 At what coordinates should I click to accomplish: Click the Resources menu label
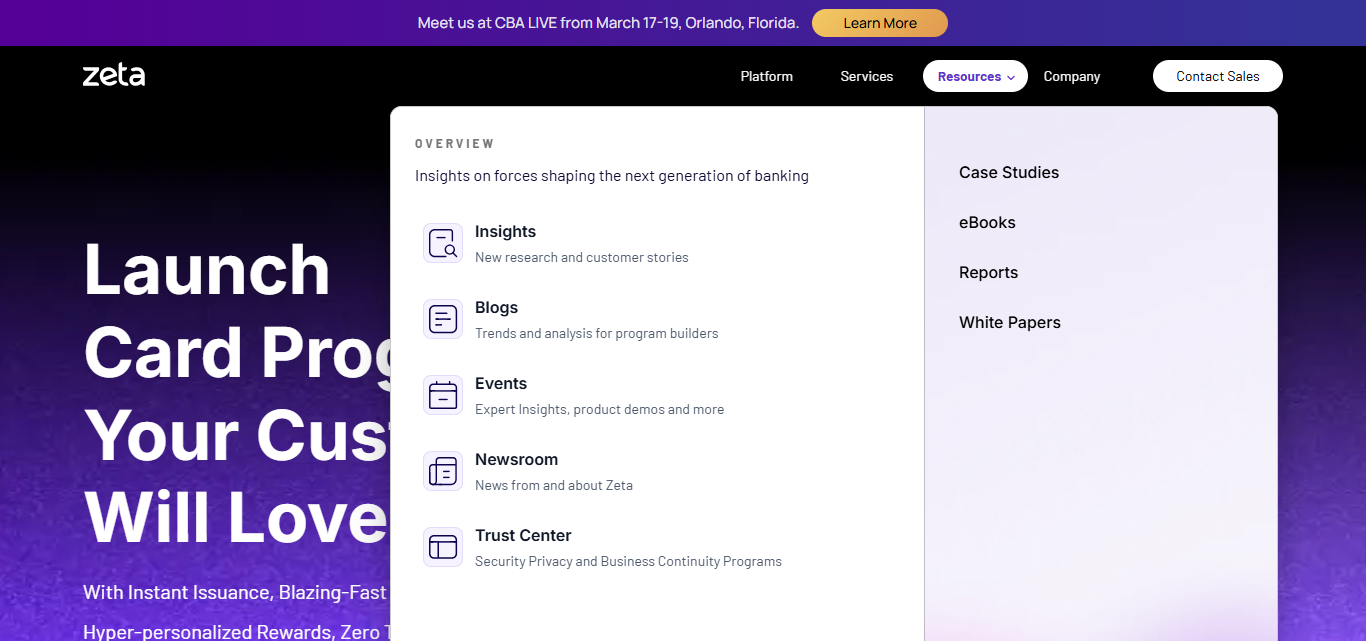969,76
